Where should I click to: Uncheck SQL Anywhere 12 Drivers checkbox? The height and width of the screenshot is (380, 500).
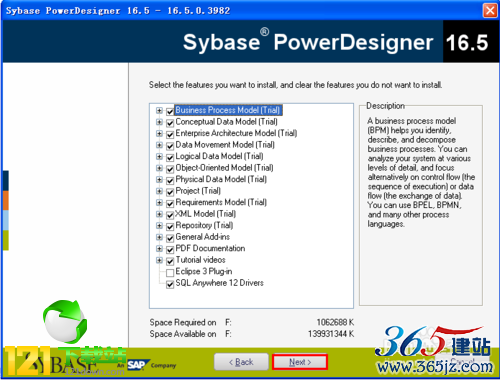[x=170, y=284]
